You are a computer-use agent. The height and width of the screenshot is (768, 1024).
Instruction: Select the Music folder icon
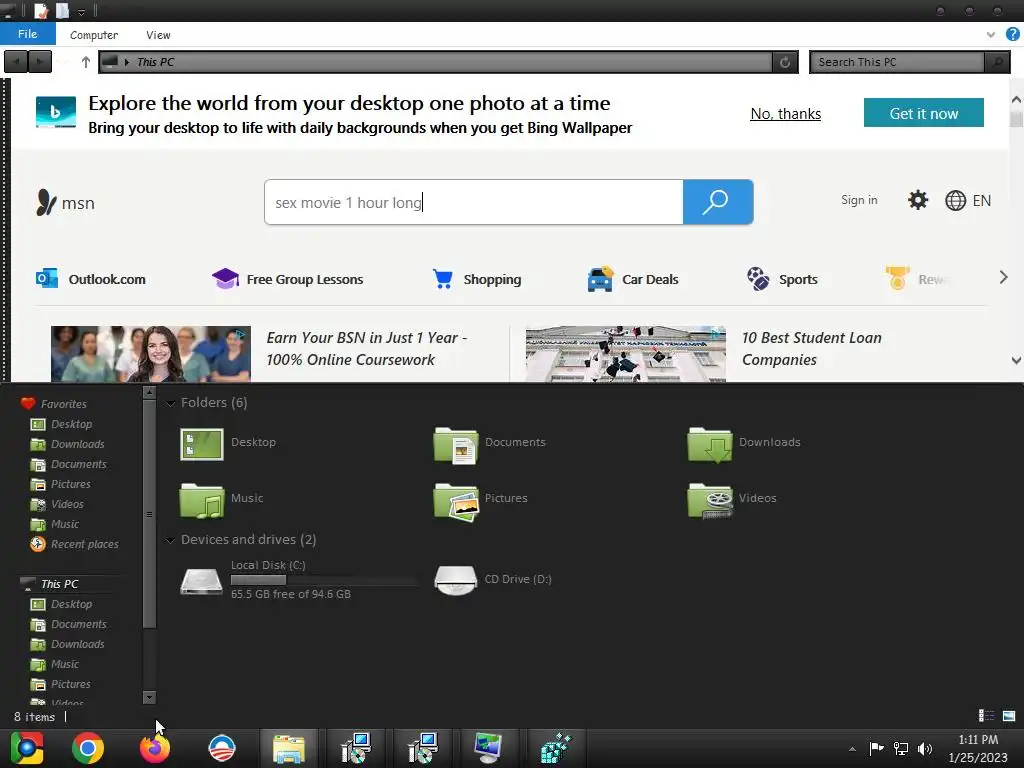tap(202, 501)
